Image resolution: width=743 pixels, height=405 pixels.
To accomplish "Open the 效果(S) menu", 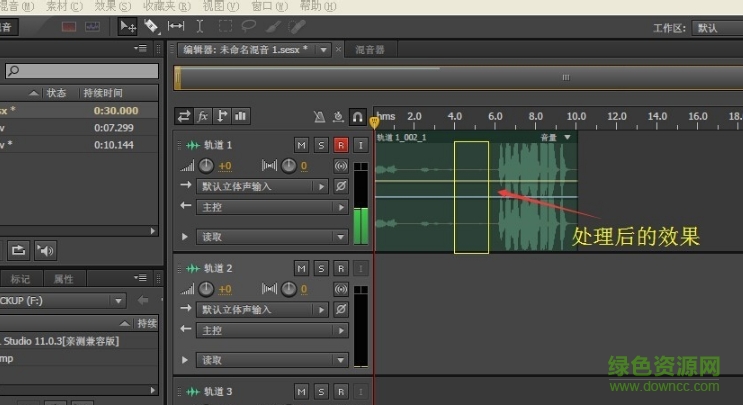I will click(x=111, y=6).
